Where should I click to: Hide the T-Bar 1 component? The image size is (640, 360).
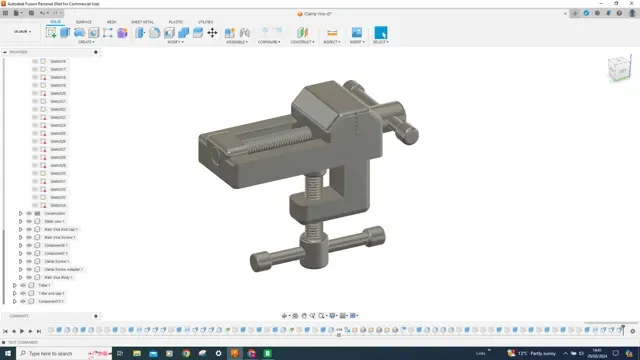point(23,285)
